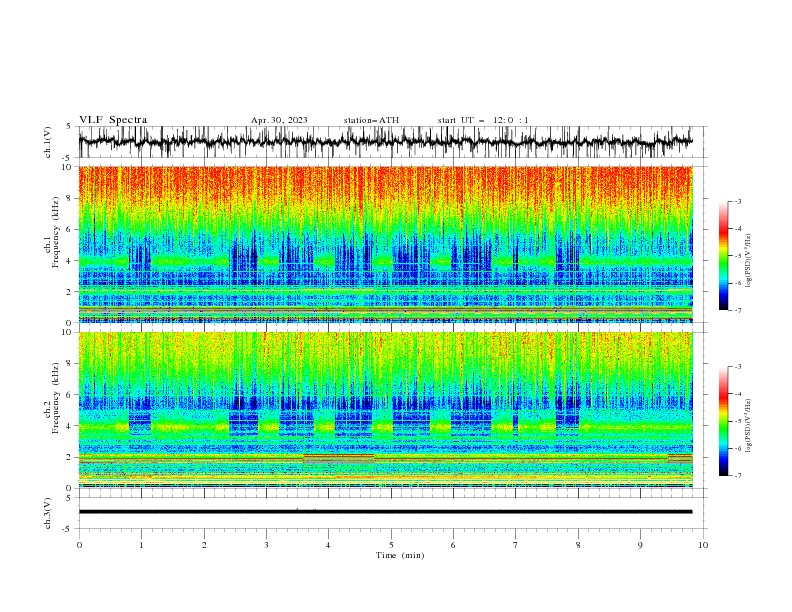Image resolution: width=792 pixels, height=612 pixels.
Task: Click the "-3" label on ch.2 colorbar
Action: point(738,367)
